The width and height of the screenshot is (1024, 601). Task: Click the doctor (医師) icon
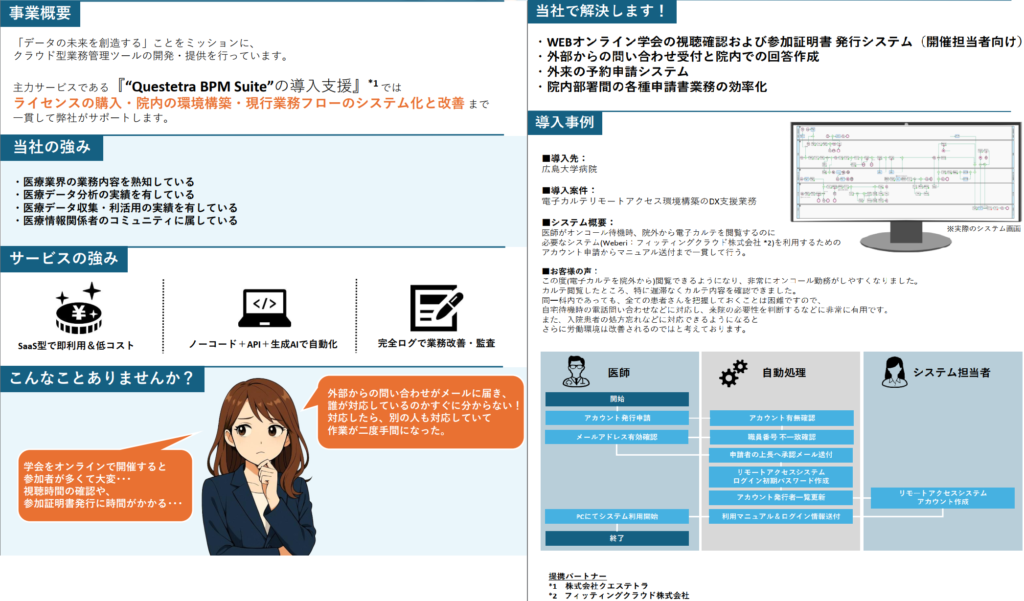pyautogui.click(x=575, y=373)
